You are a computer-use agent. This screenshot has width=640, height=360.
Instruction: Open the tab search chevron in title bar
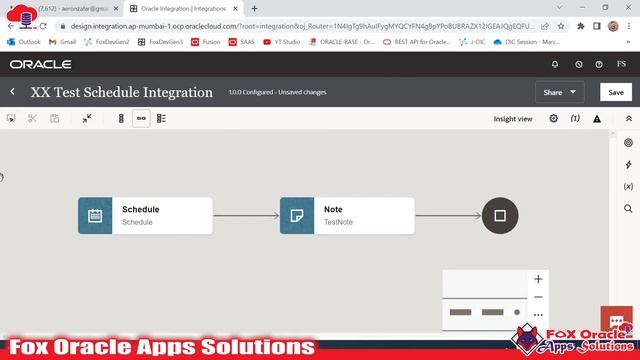560,7
